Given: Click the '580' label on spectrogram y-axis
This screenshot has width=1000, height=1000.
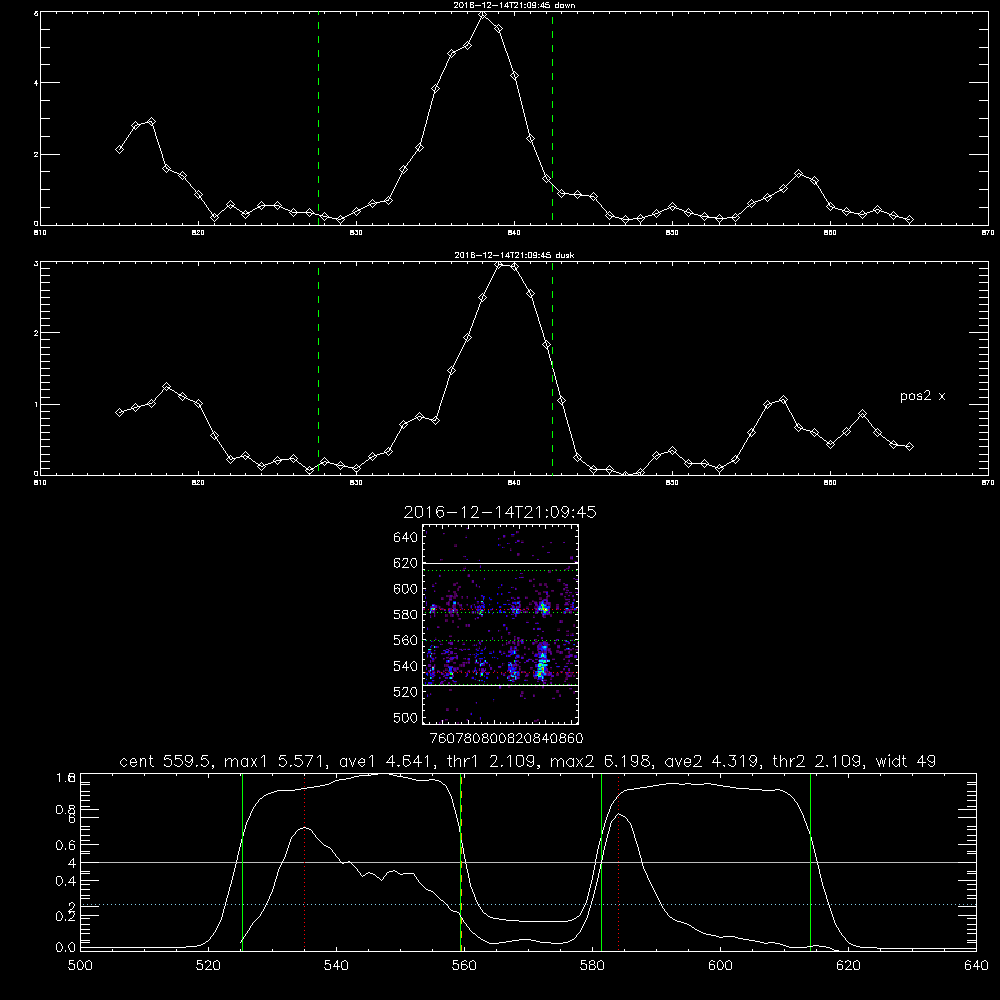Looking at the screenshot, I should [x=406, y=615].
